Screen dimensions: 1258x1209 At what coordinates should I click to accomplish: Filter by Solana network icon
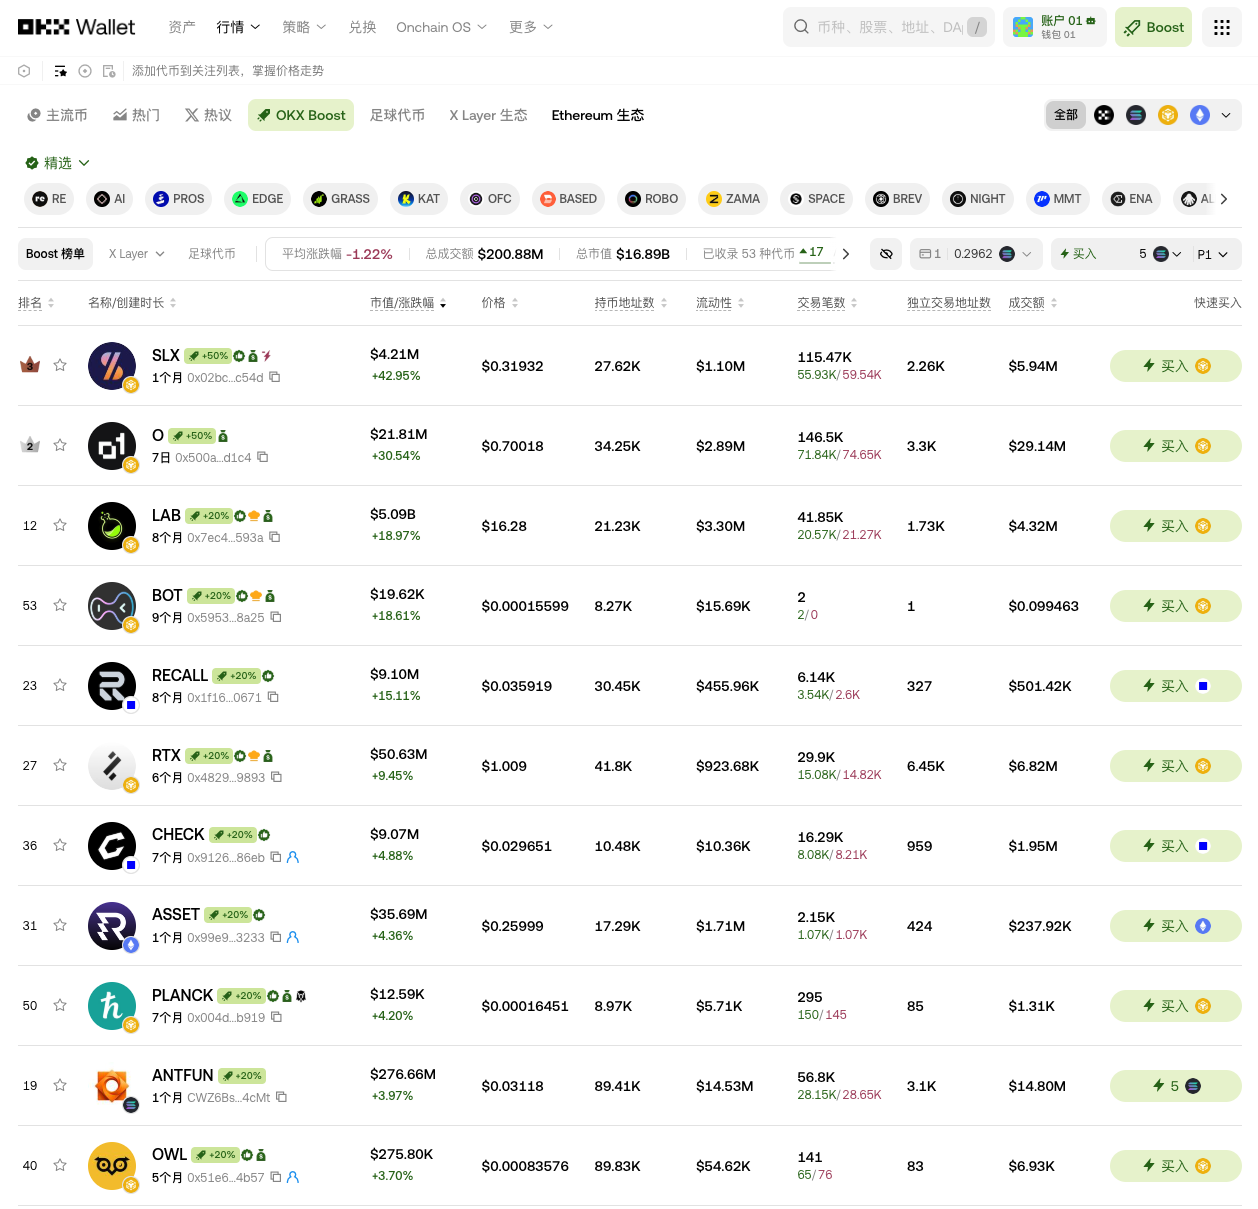pyautogui.click(x=1136, y=115)
